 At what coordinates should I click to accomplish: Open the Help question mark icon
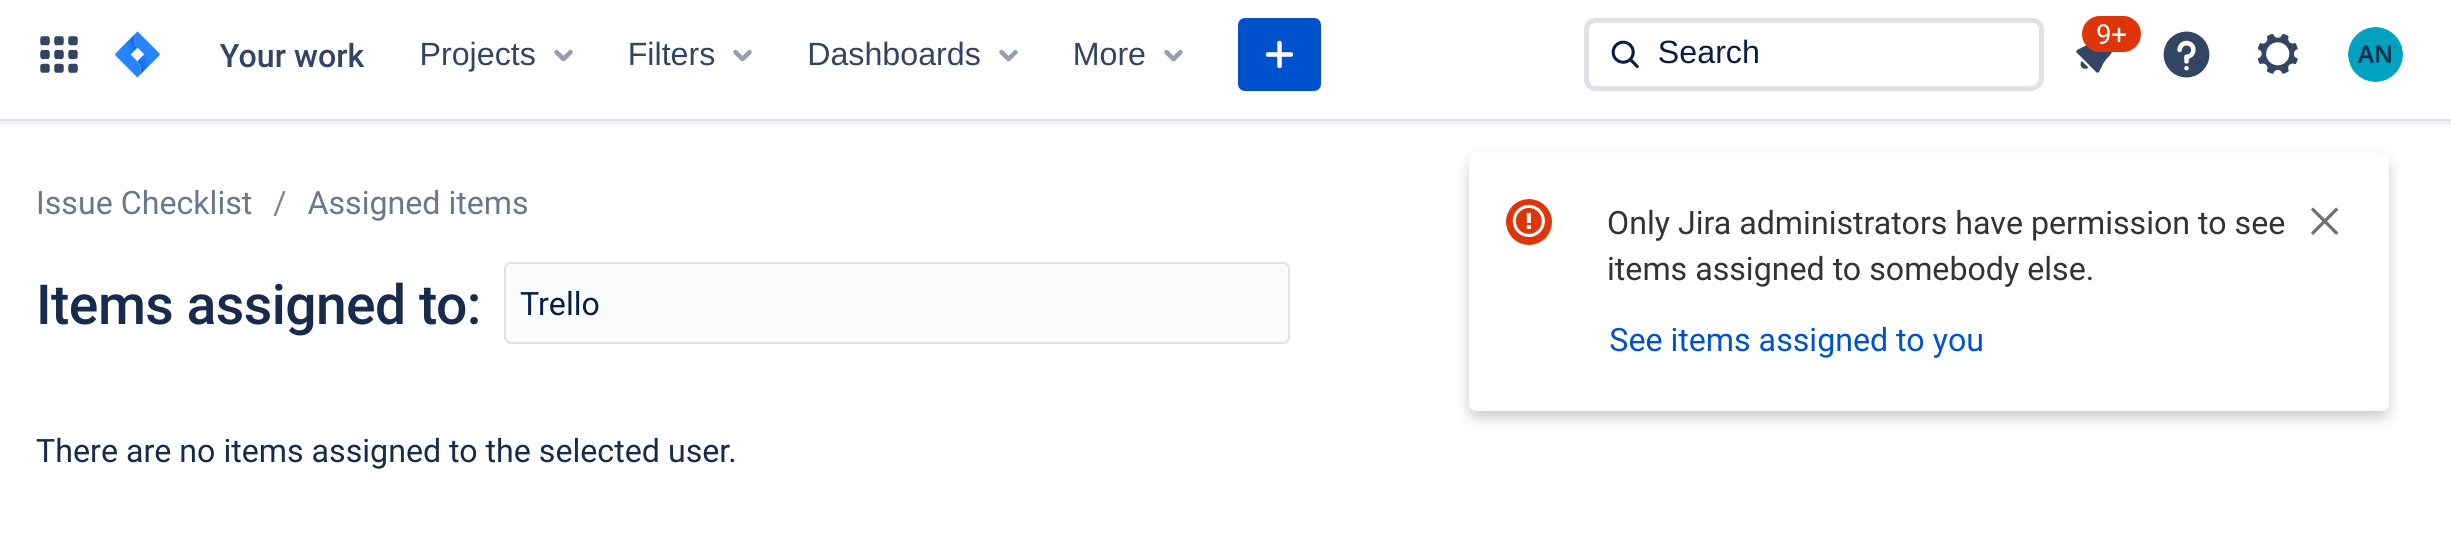[x=2185, y=55]
